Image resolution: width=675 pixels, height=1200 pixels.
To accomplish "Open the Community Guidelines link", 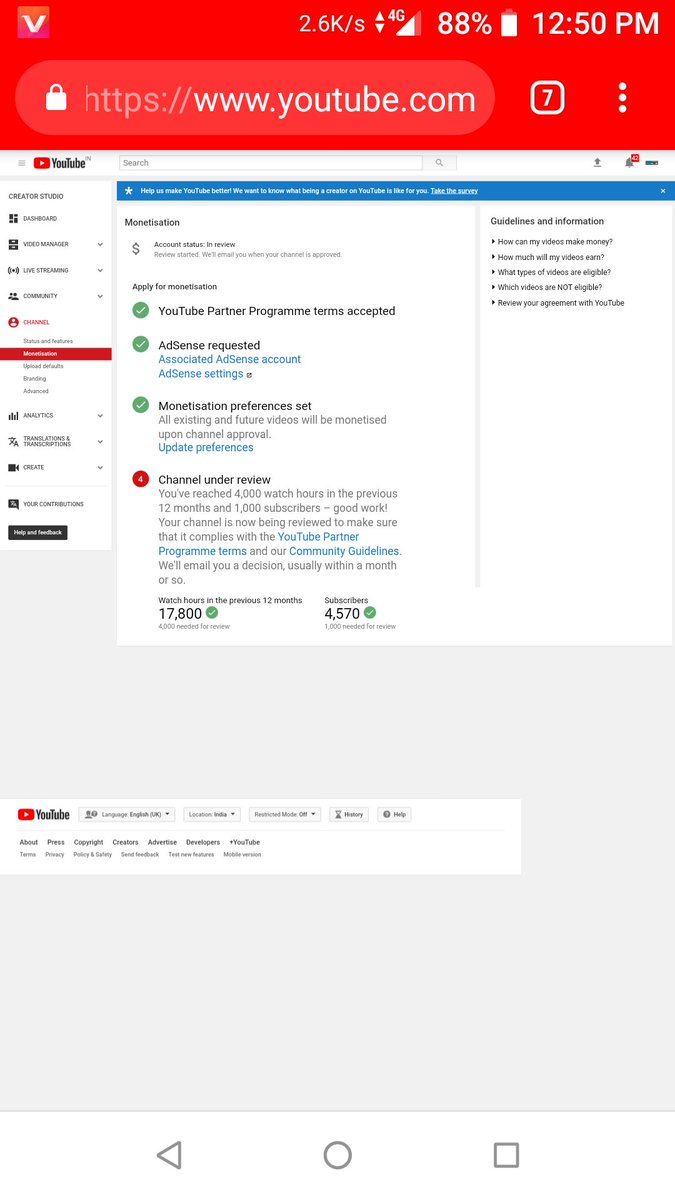I will click(x=344, y=551).
